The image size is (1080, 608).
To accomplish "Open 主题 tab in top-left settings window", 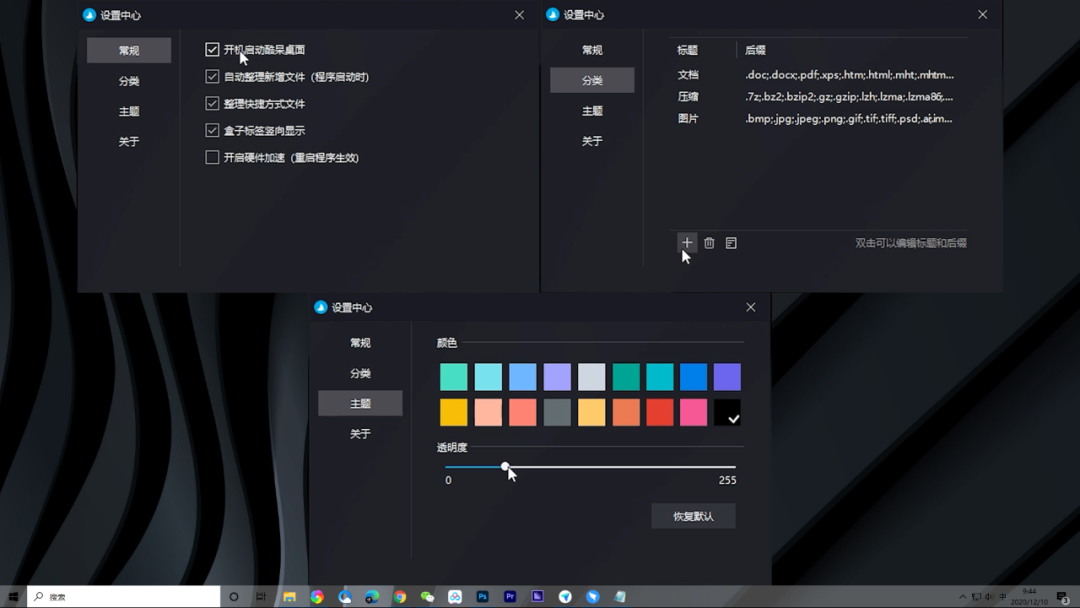I will click(129, 111).
